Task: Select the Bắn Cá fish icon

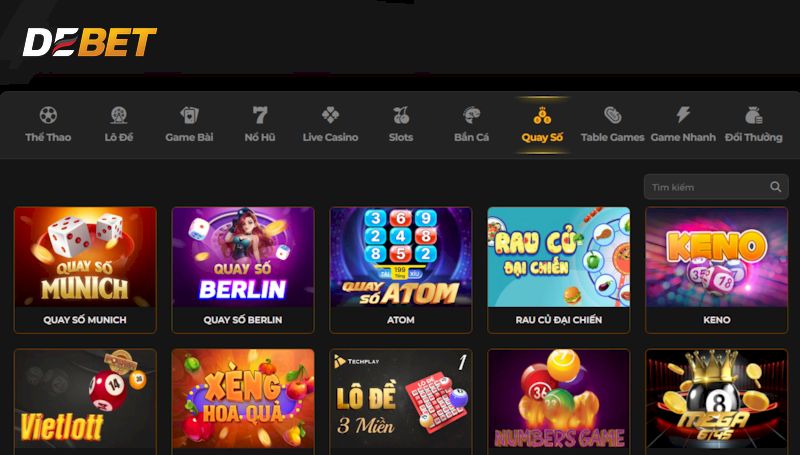Action: point(471,115)
